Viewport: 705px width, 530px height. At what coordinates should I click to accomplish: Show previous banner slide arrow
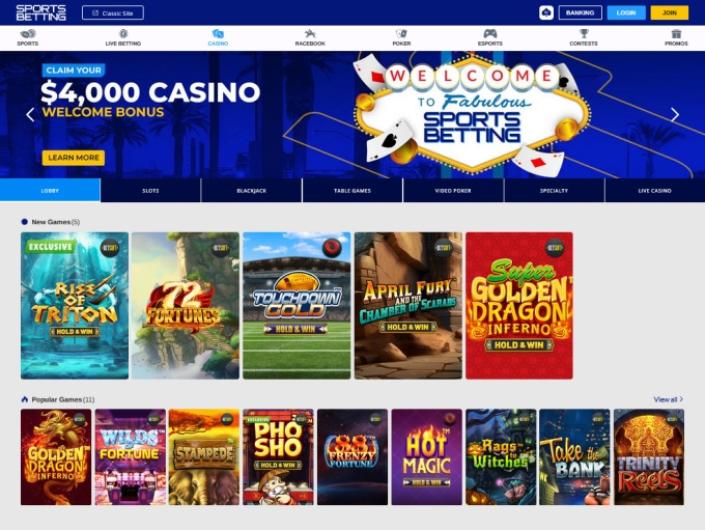[x=30, y=115]
